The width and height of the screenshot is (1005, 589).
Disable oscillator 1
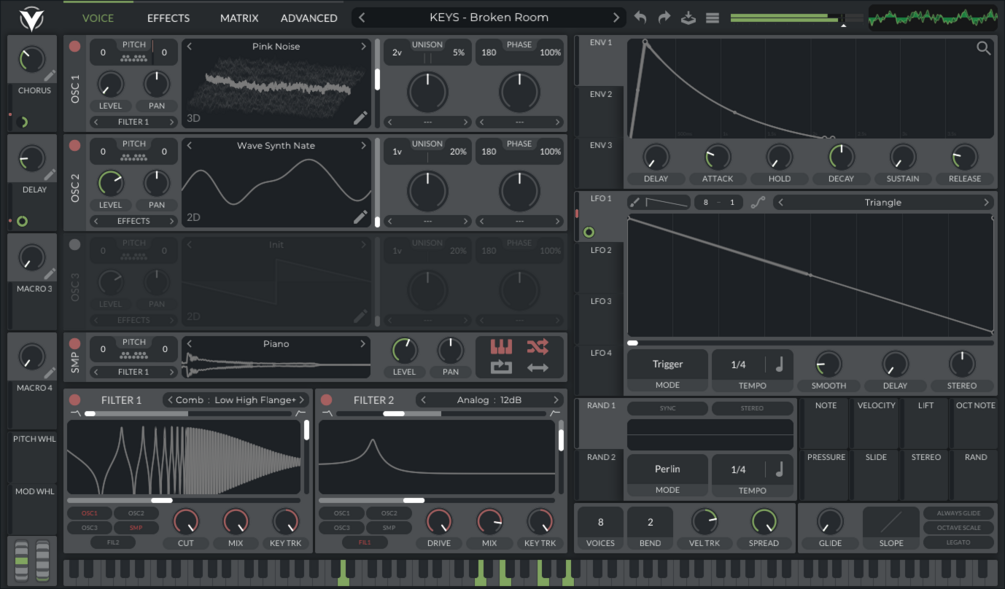click(75, 46)
